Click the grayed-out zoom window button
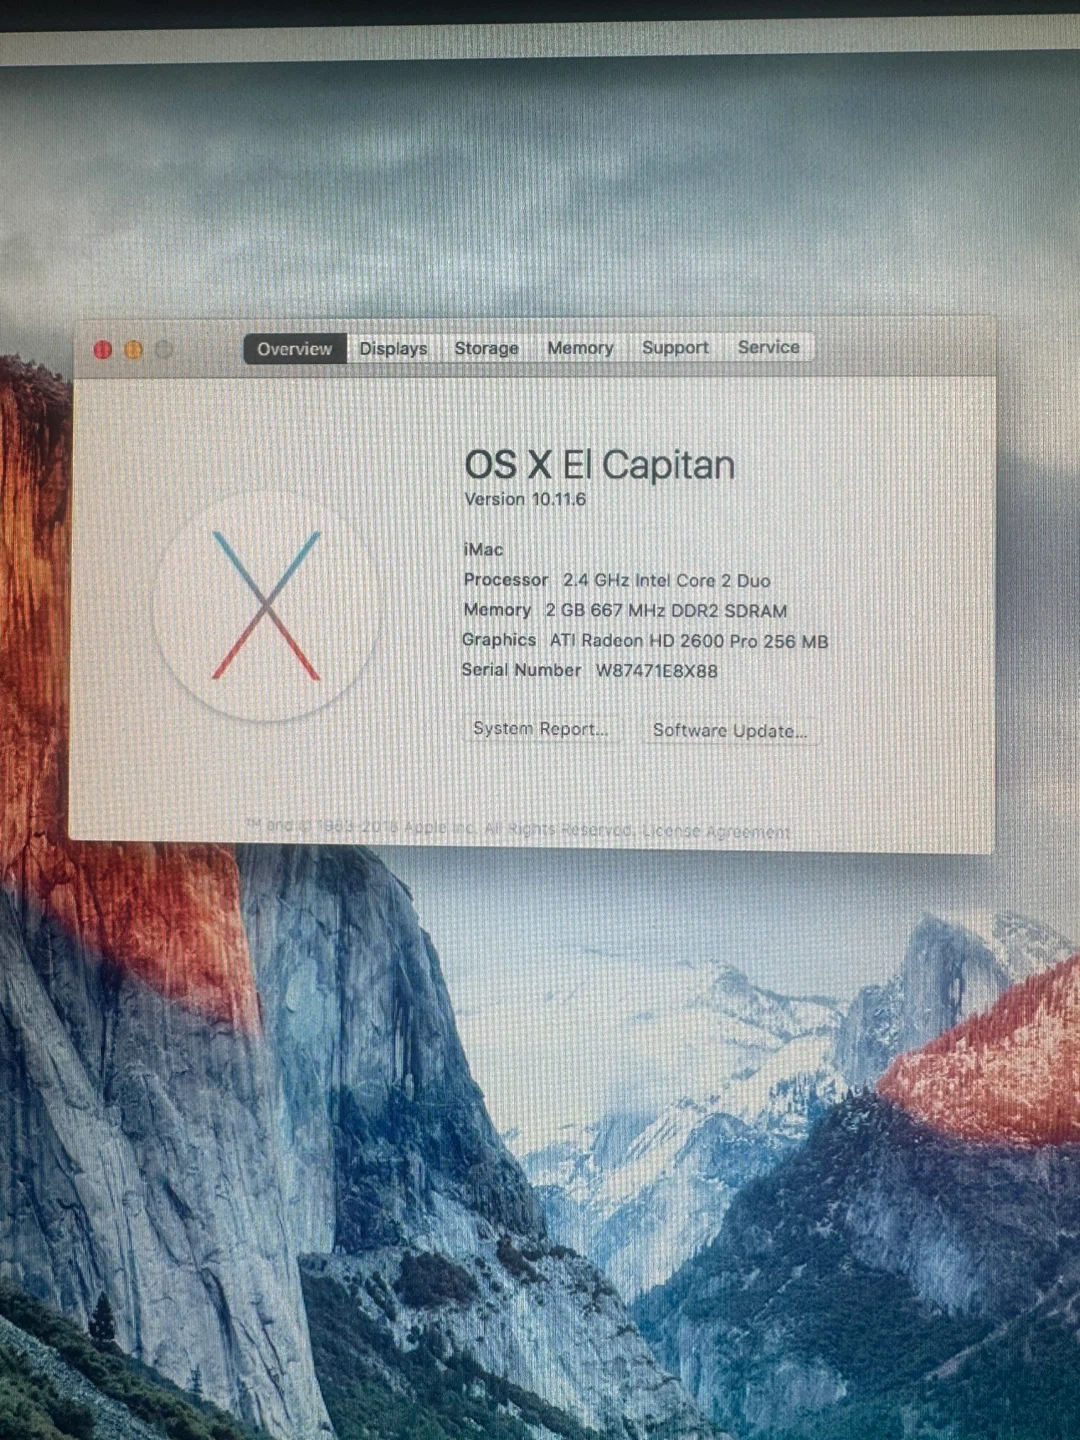 pyautogui.click(x=165, y=349)
